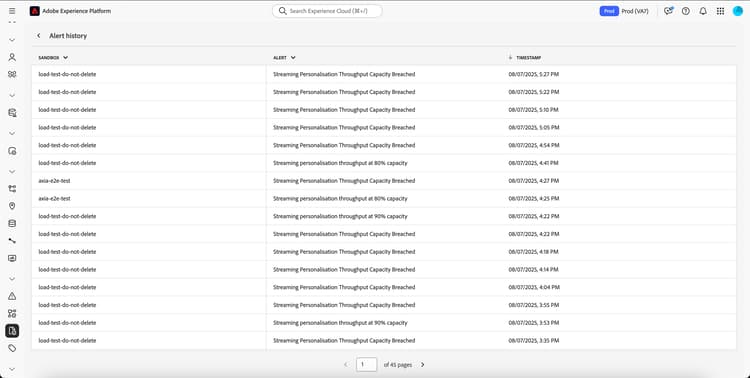Click the SANDBOX column header label
The image size is (750, 378).
[x=49, y=57]
